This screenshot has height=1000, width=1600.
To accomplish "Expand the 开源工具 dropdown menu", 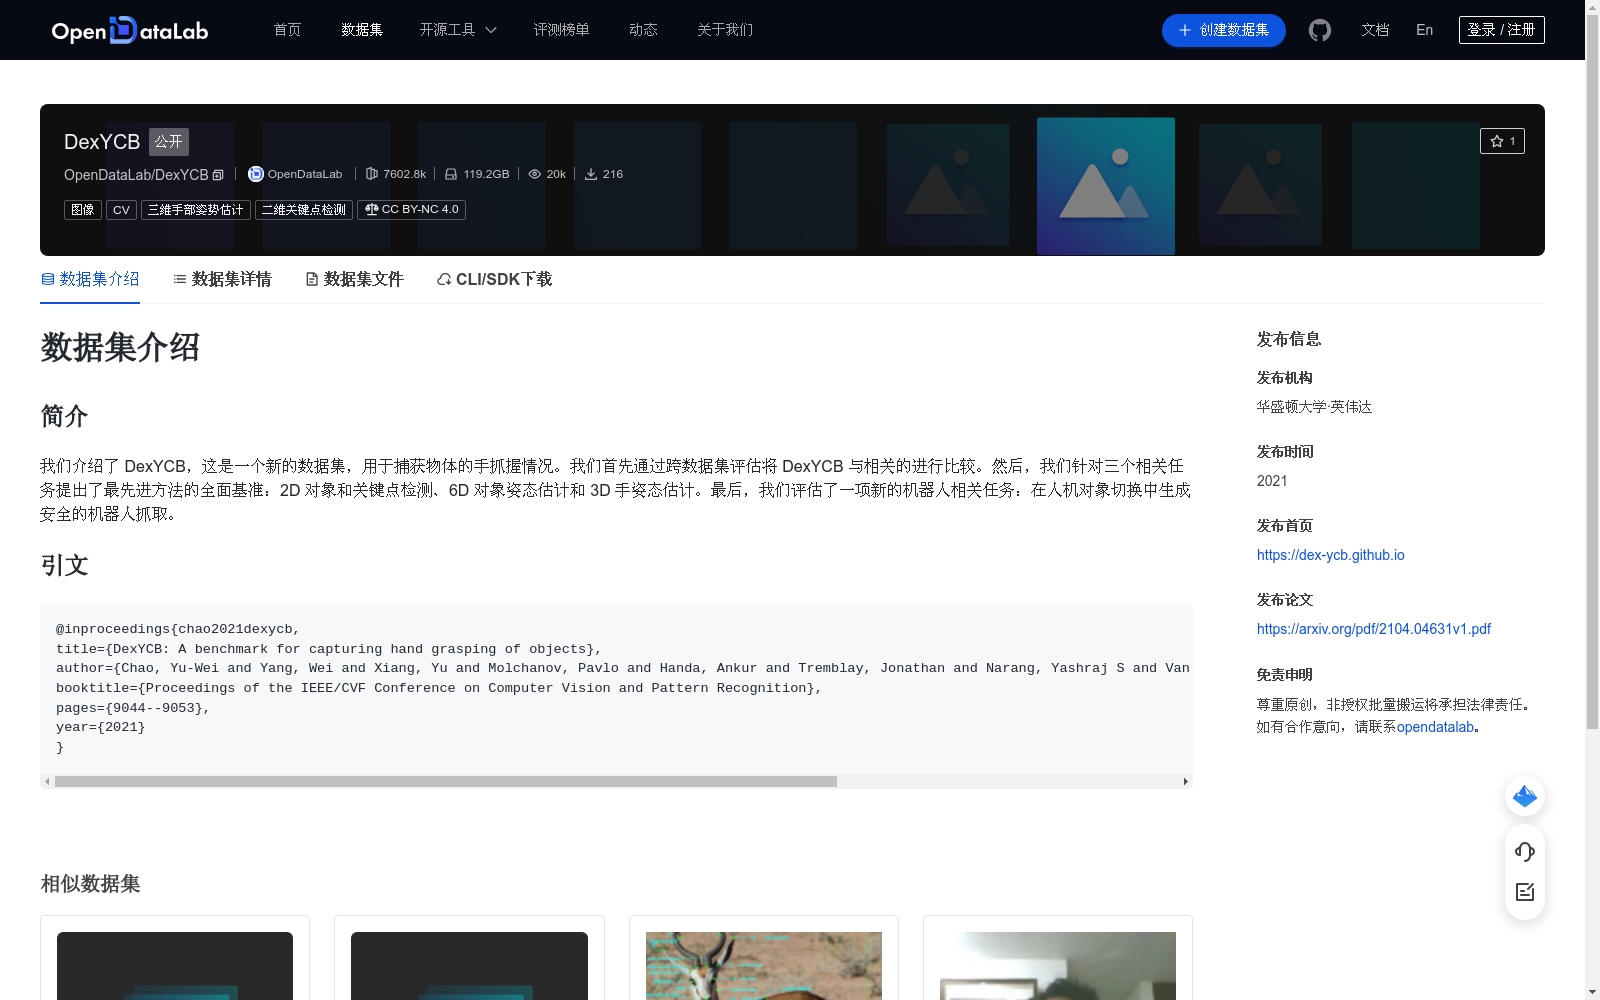I will click(x=458, y=30).
